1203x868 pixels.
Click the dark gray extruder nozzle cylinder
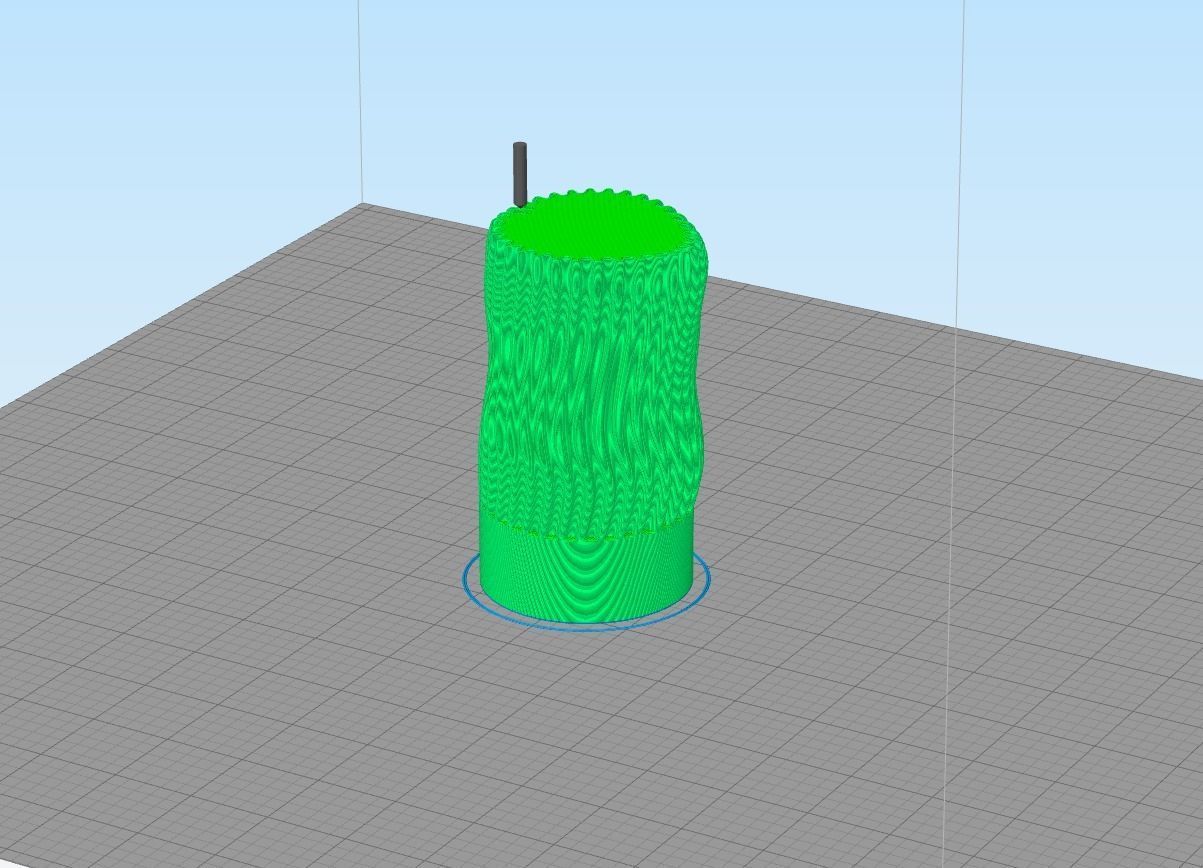(520, 174)
